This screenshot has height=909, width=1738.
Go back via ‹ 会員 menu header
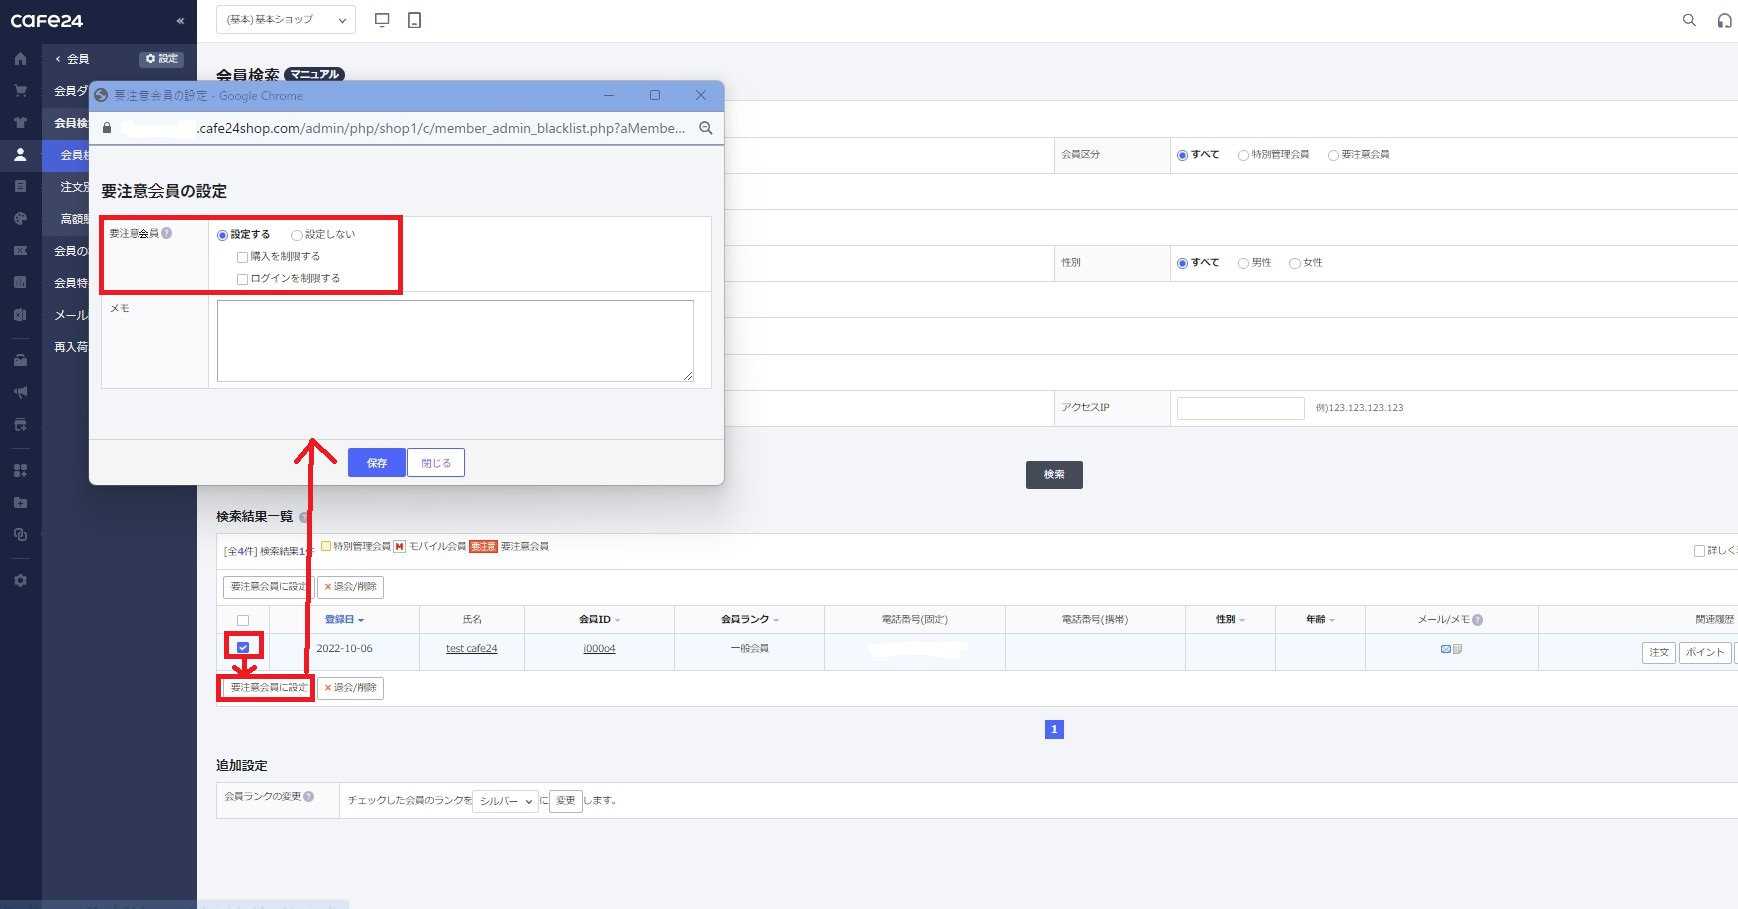pos(72,59)
